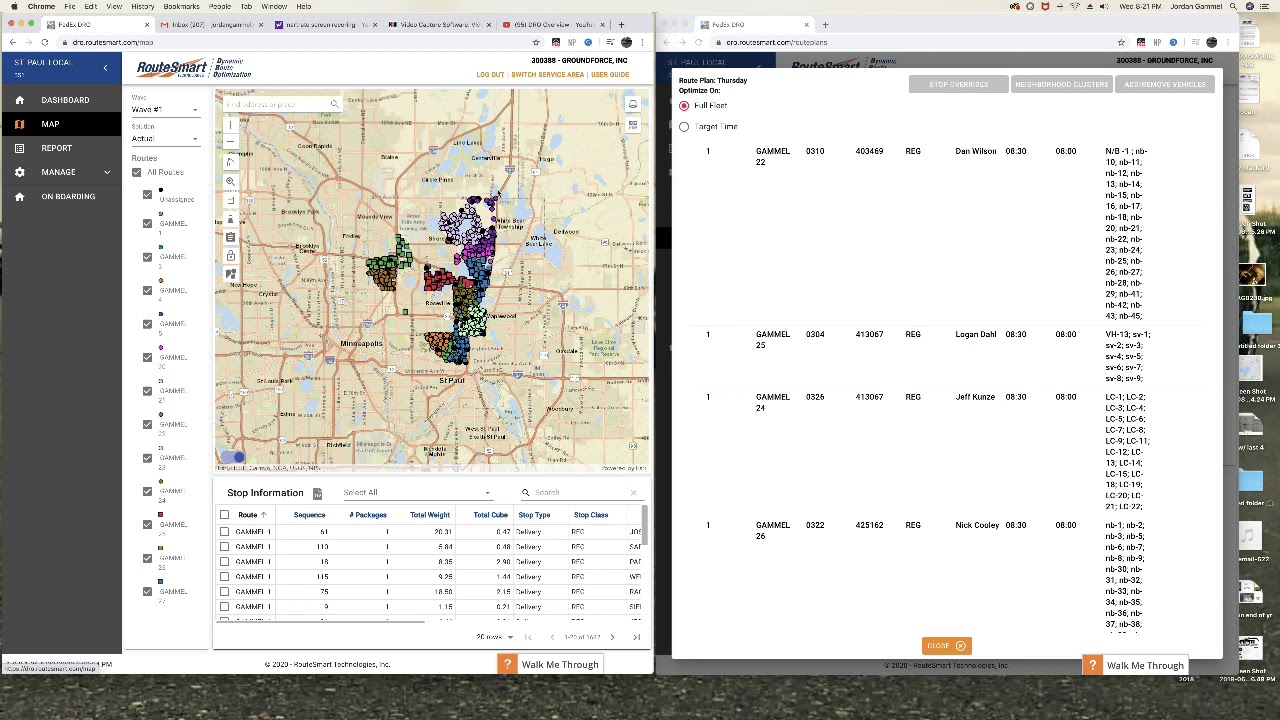Open DASHBOARD from the sidebar

[x=65, y=100]
